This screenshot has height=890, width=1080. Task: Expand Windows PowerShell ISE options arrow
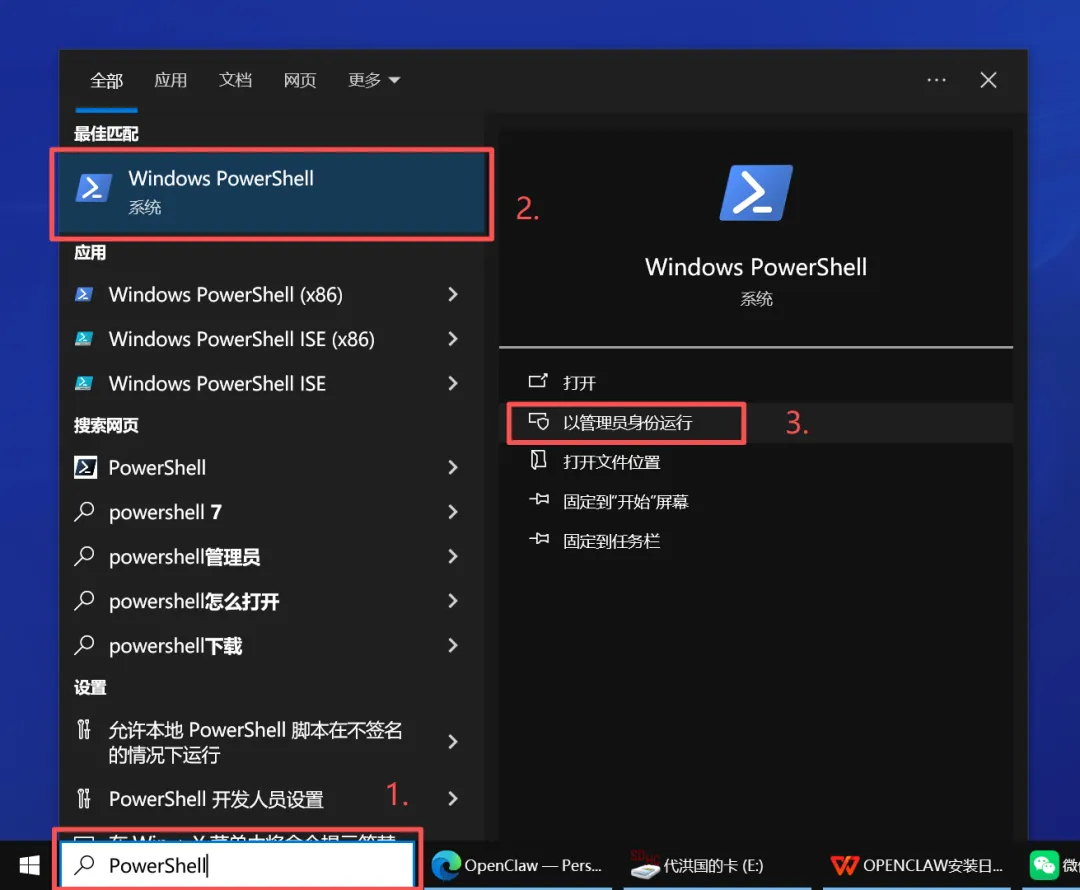(x=453, y=384)
